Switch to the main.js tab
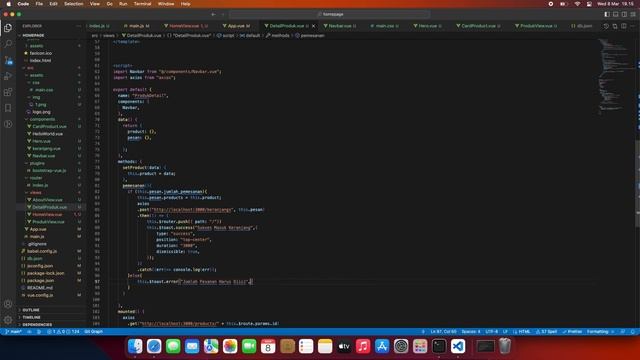This screenshot has width=640, height=360. [x=136, y=26]
